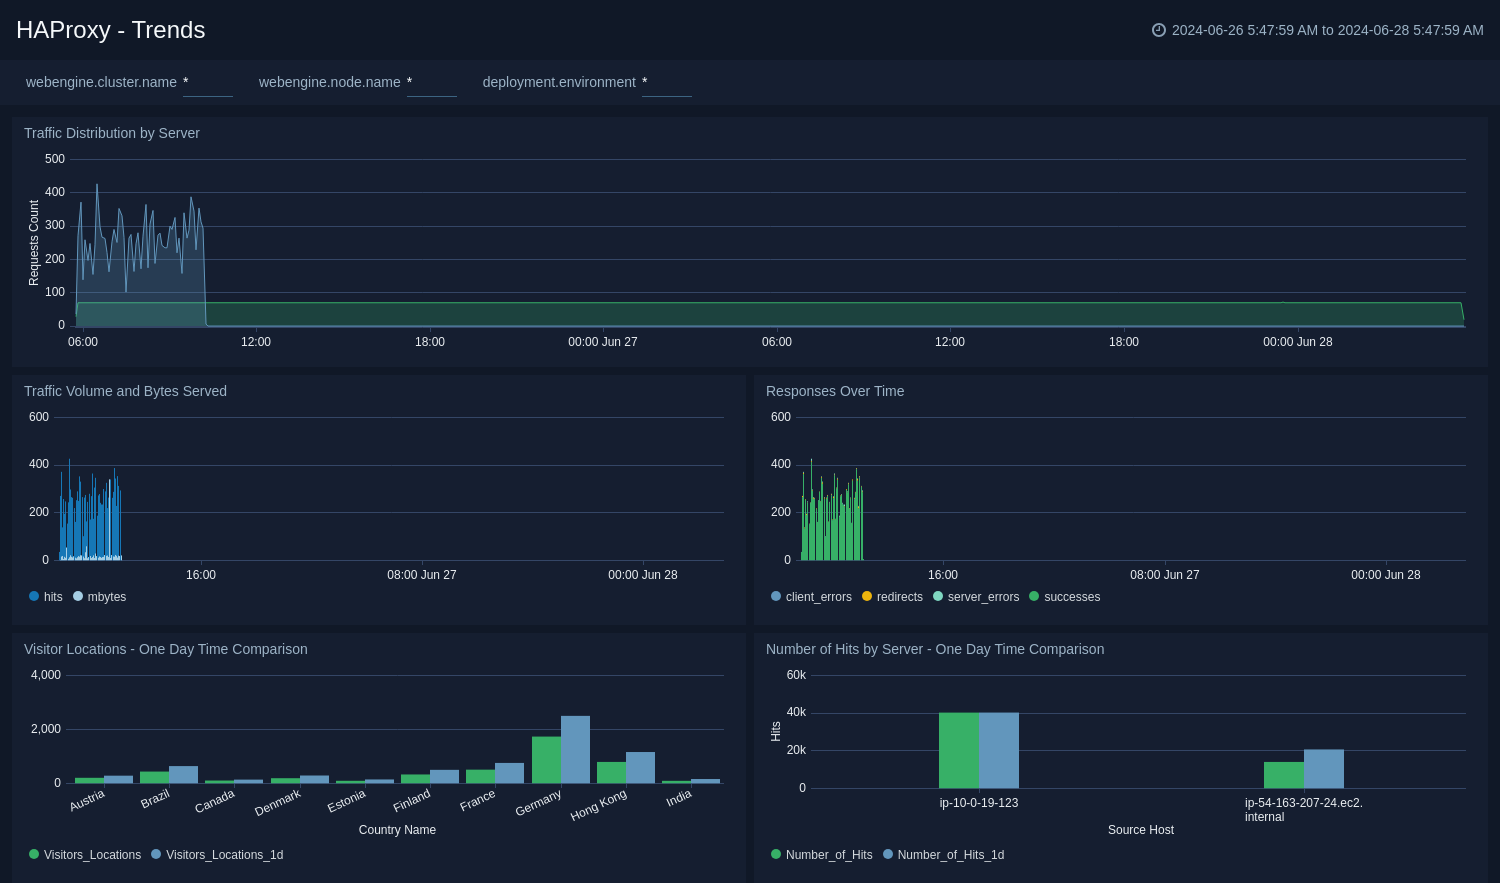The image size is (1500, 883).
Task: Edit the webengine.cluster.name filter field
Action: pos(208,82)
